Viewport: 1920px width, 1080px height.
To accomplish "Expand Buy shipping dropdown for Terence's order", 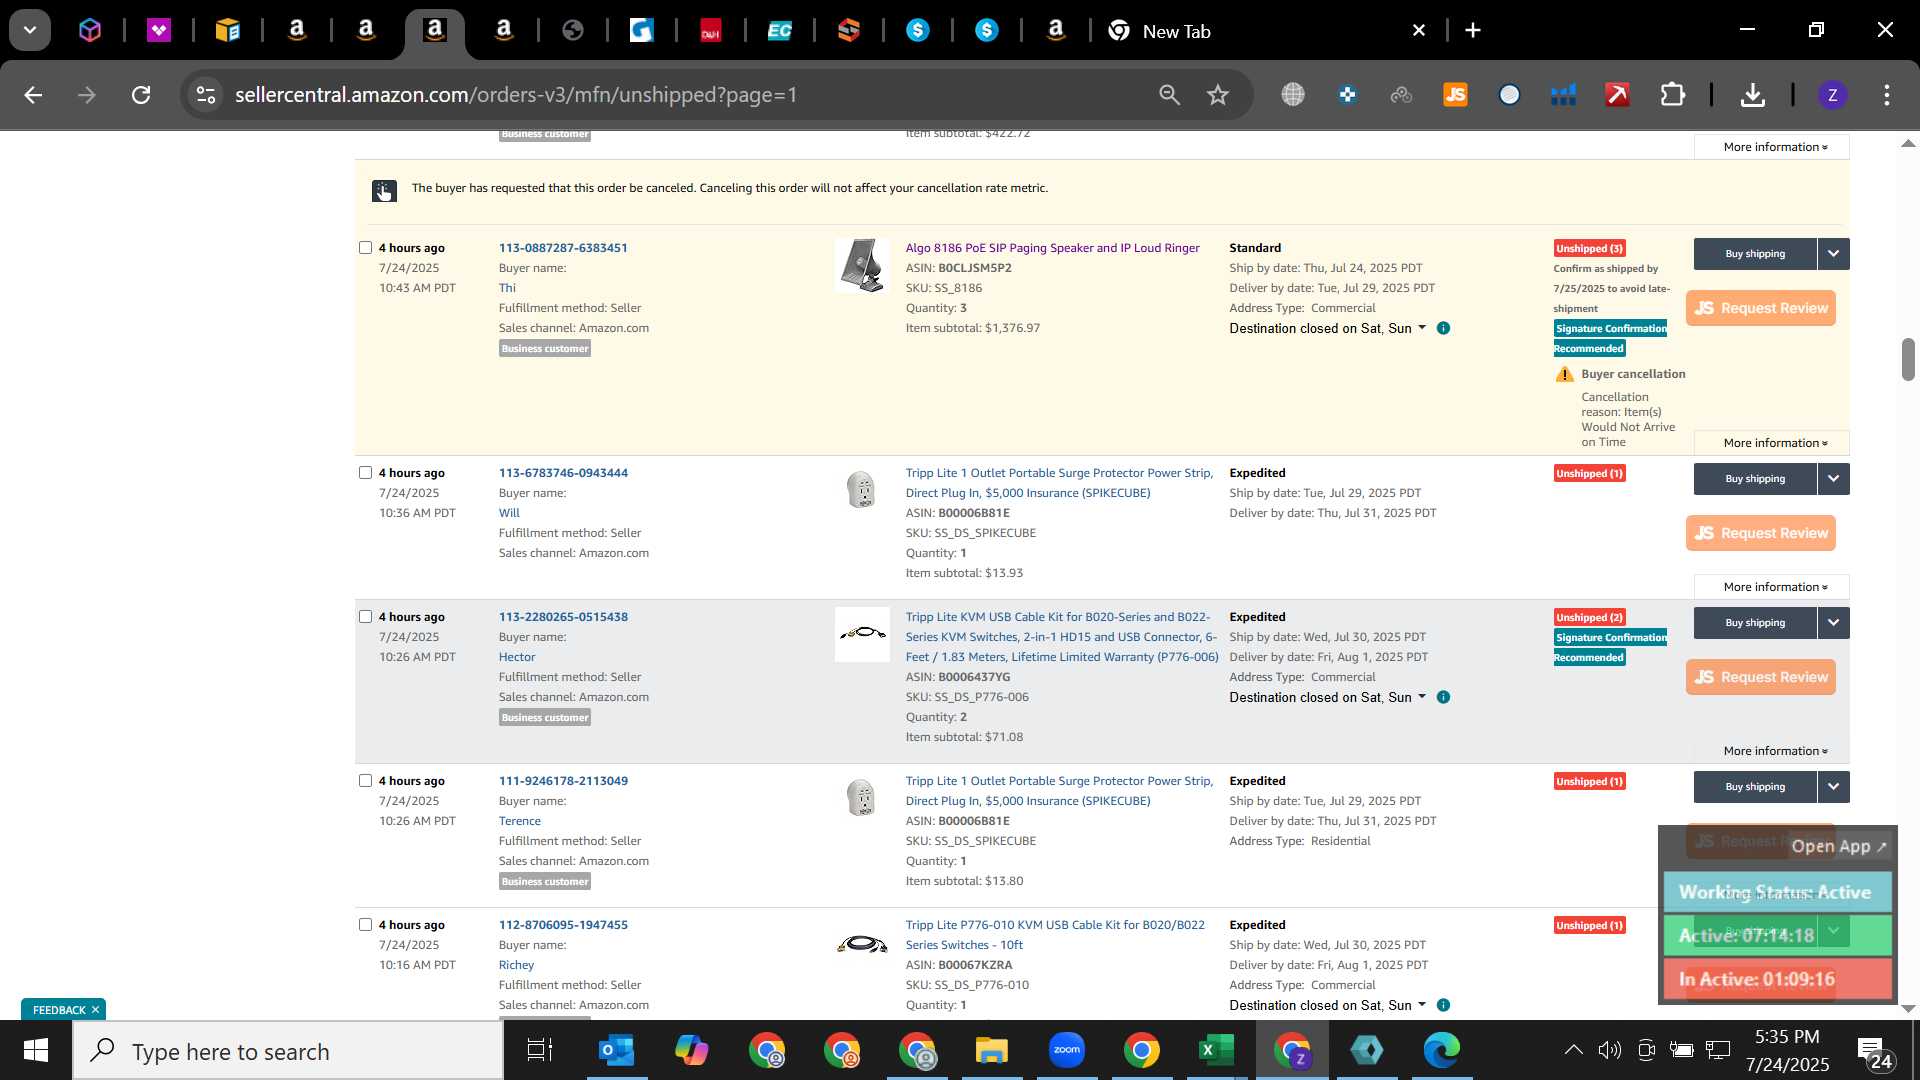I will pos(1833,787).
